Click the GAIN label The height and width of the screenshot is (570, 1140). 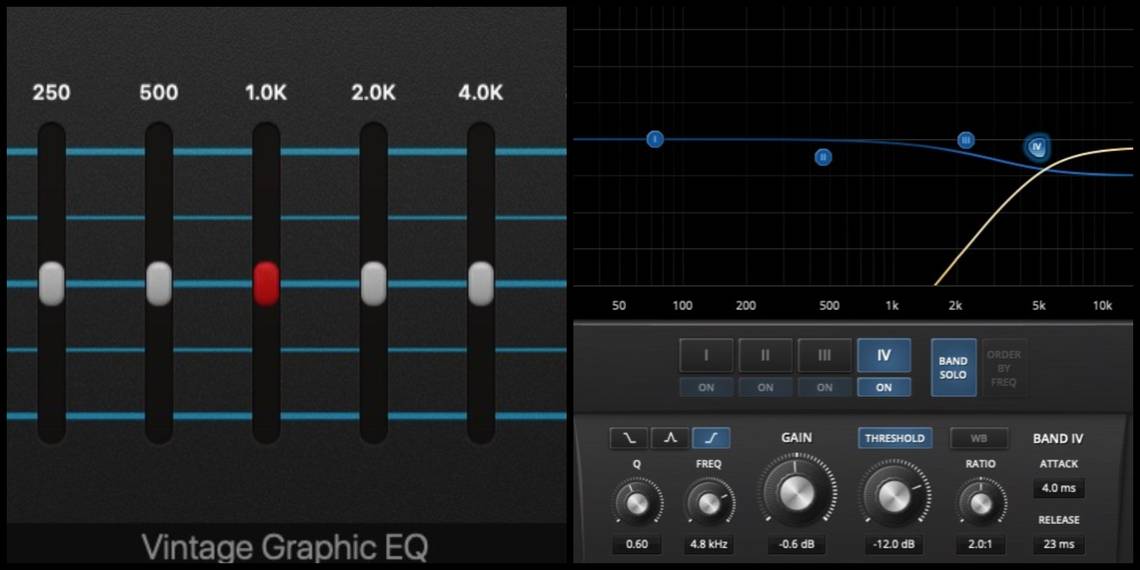(x=797, y=438)
